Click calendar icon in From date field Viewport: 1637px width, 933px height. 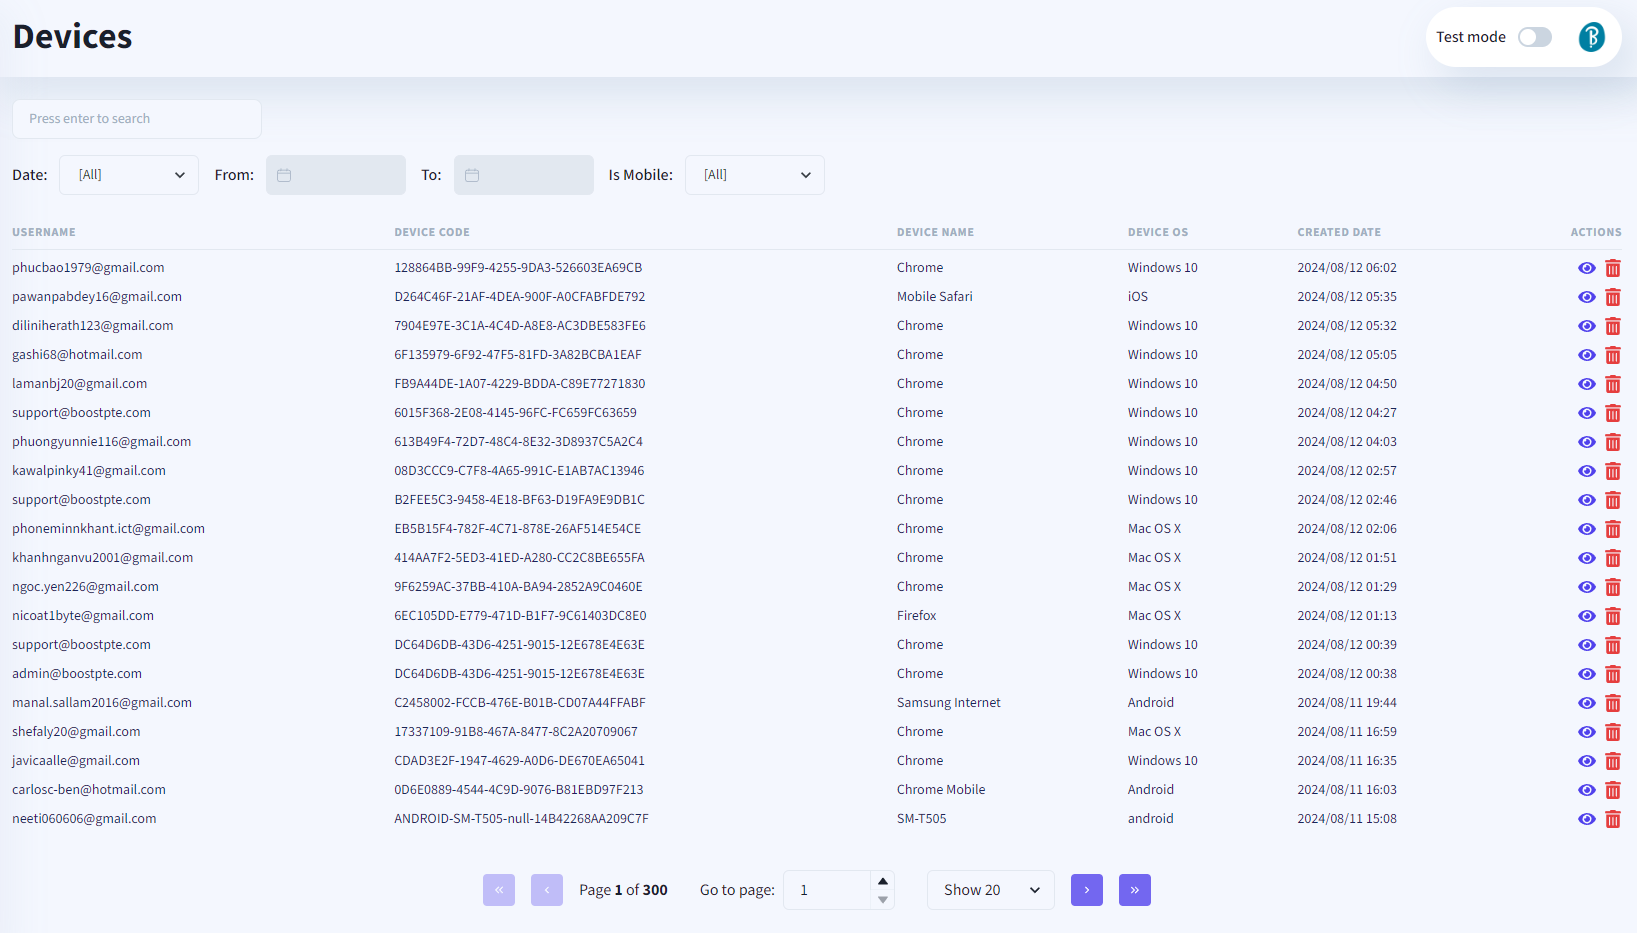(284, 175)
